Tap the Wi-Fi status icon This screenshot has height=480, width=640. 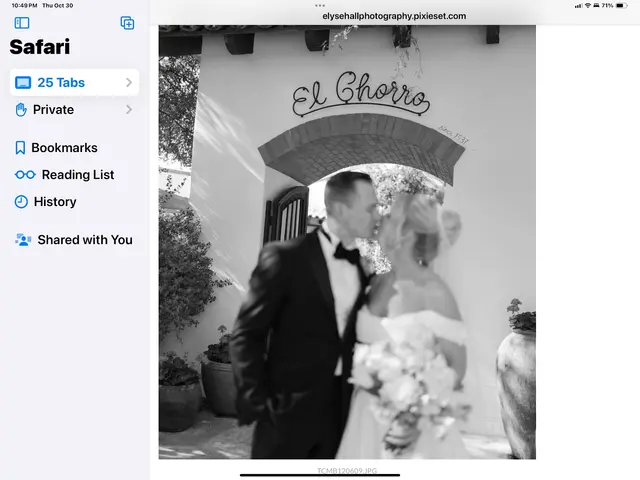point(588,5)
